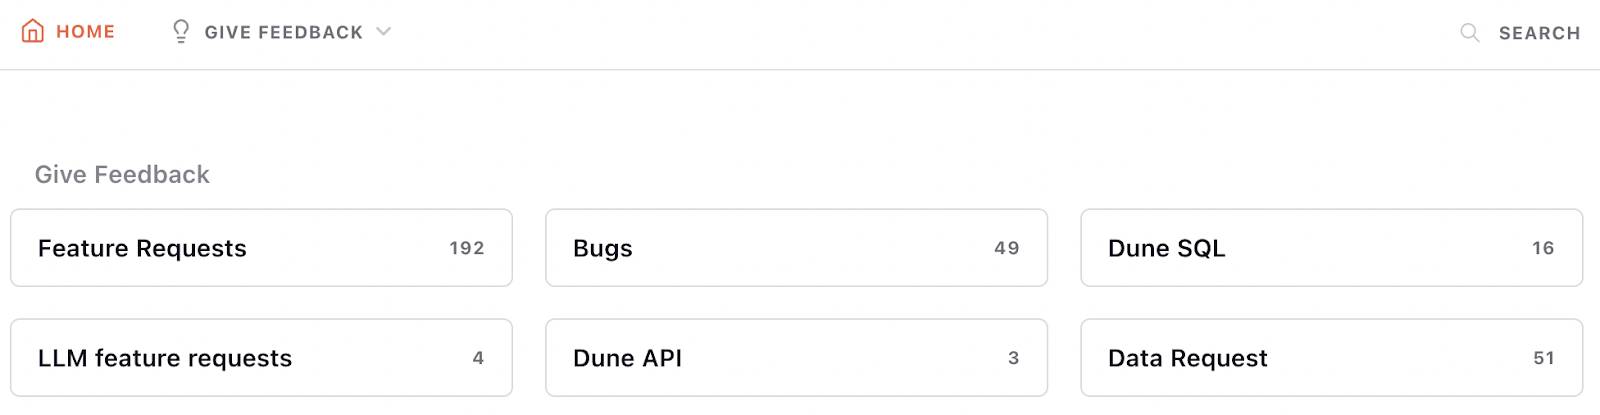Click the magnifying glass search icon
Screen dimensions: 1600x415
1470,33
